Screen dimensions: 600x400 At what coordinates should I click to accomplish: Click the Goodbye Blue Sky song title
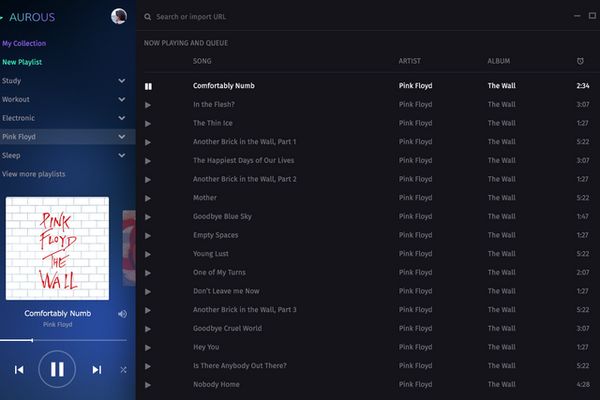[222, 217]
